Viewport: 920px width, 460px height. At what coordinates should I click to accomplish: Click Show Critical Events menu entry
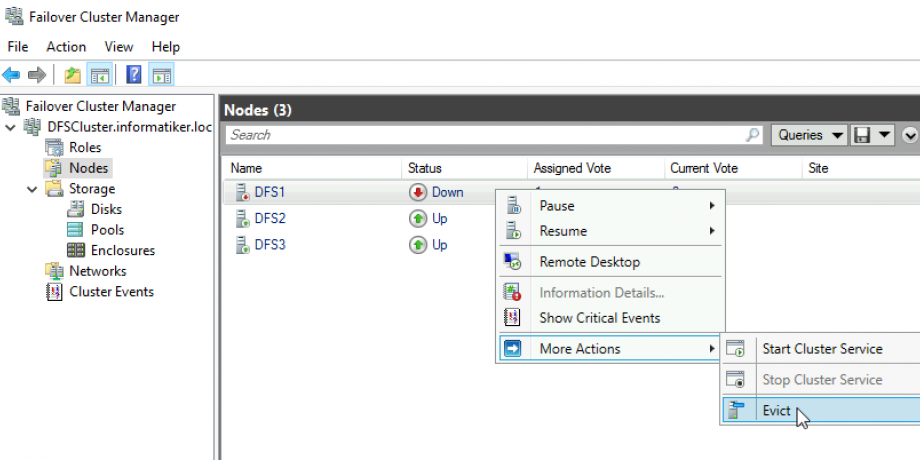pos(599,318)
